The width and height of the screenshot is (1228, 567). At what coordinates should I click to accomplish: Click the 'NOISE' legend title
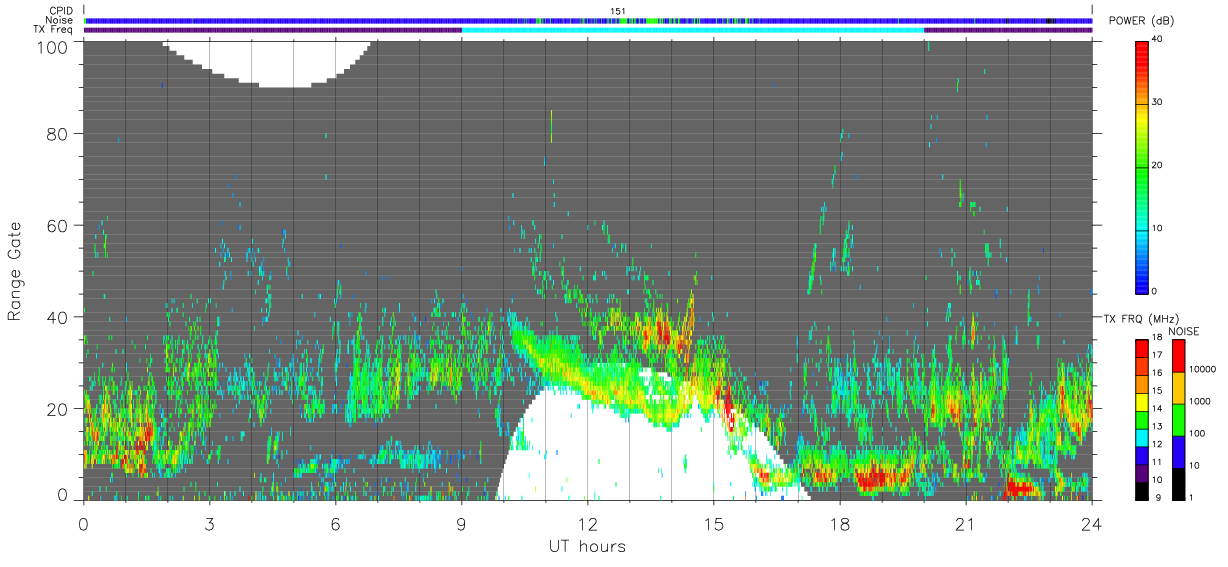point(1184,331)
